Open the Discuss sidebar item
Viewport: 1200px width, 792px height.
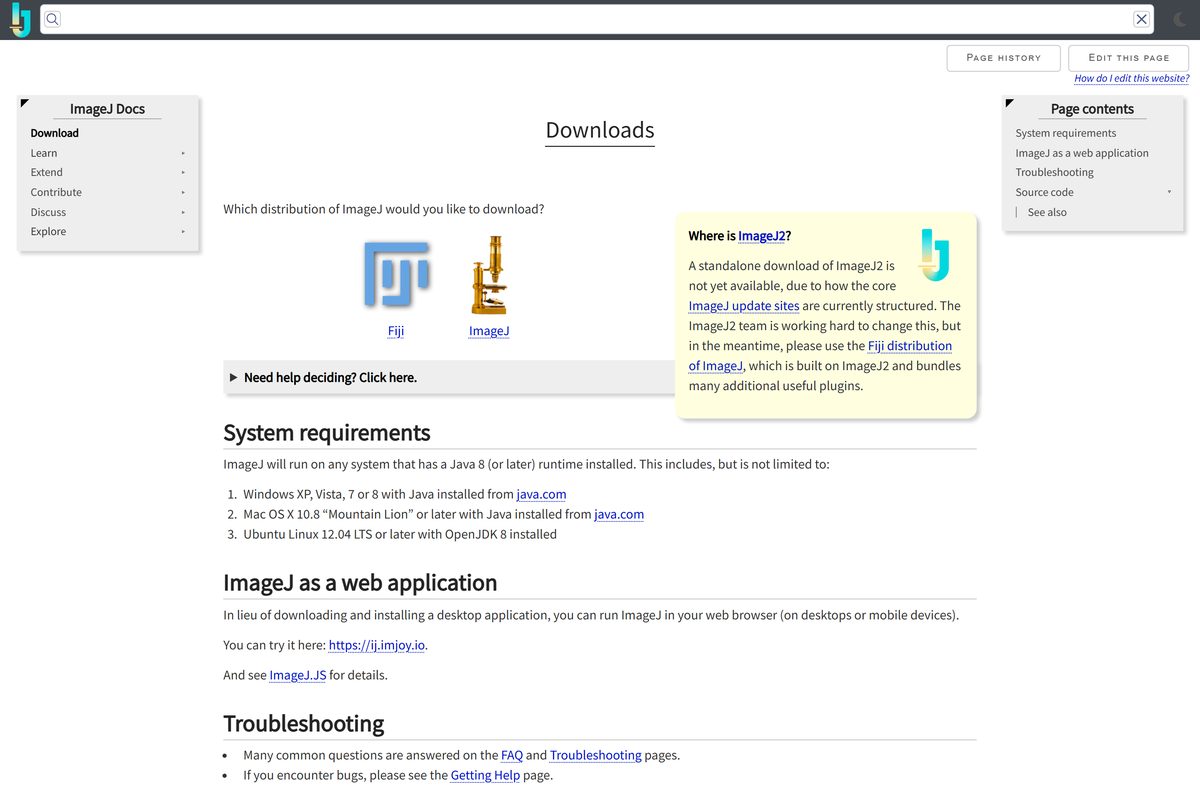48,212
